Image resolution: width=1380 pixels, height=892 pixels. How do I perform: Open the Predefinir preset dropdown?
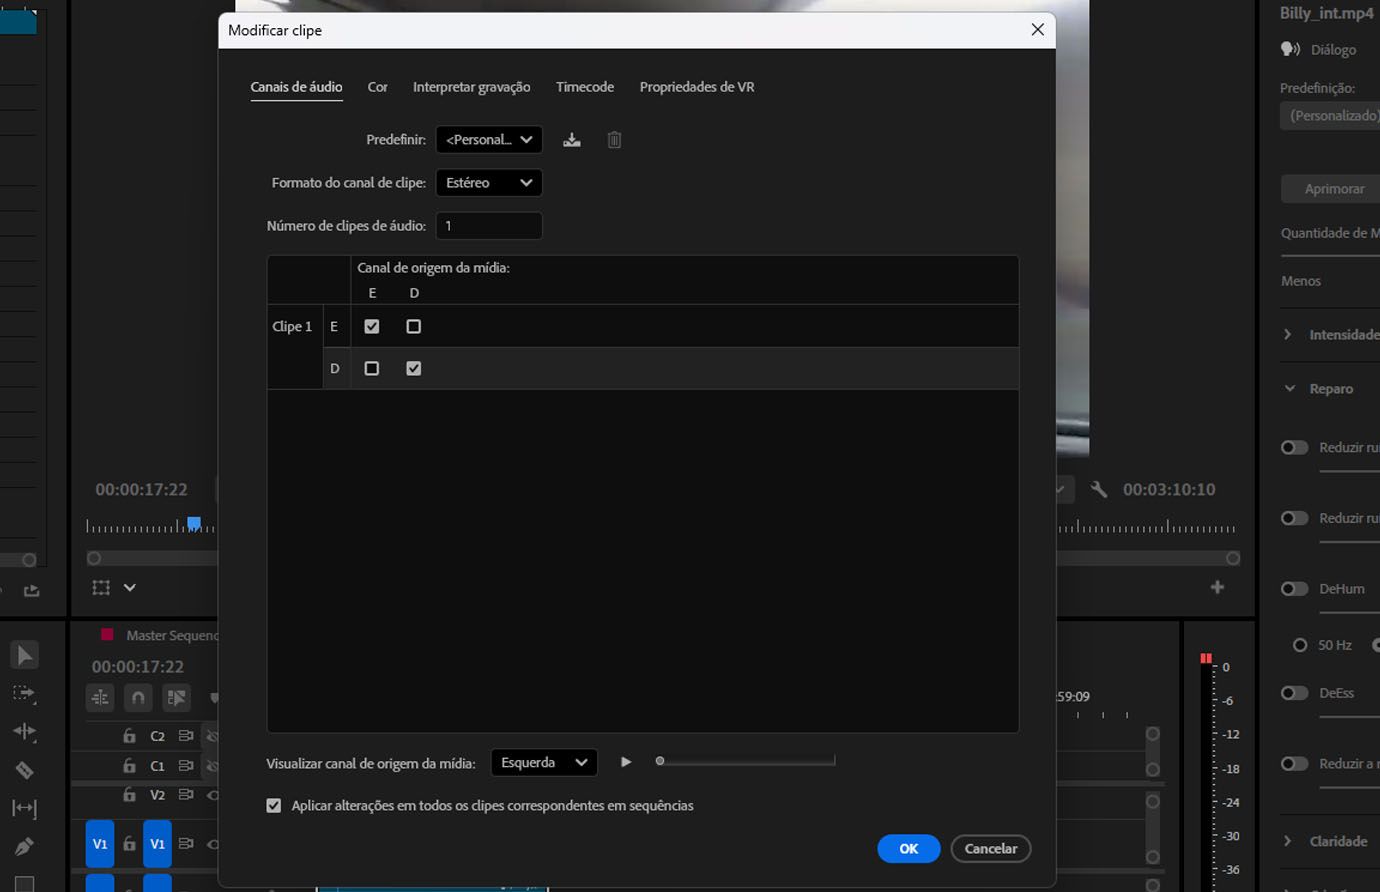pos(488,139)
